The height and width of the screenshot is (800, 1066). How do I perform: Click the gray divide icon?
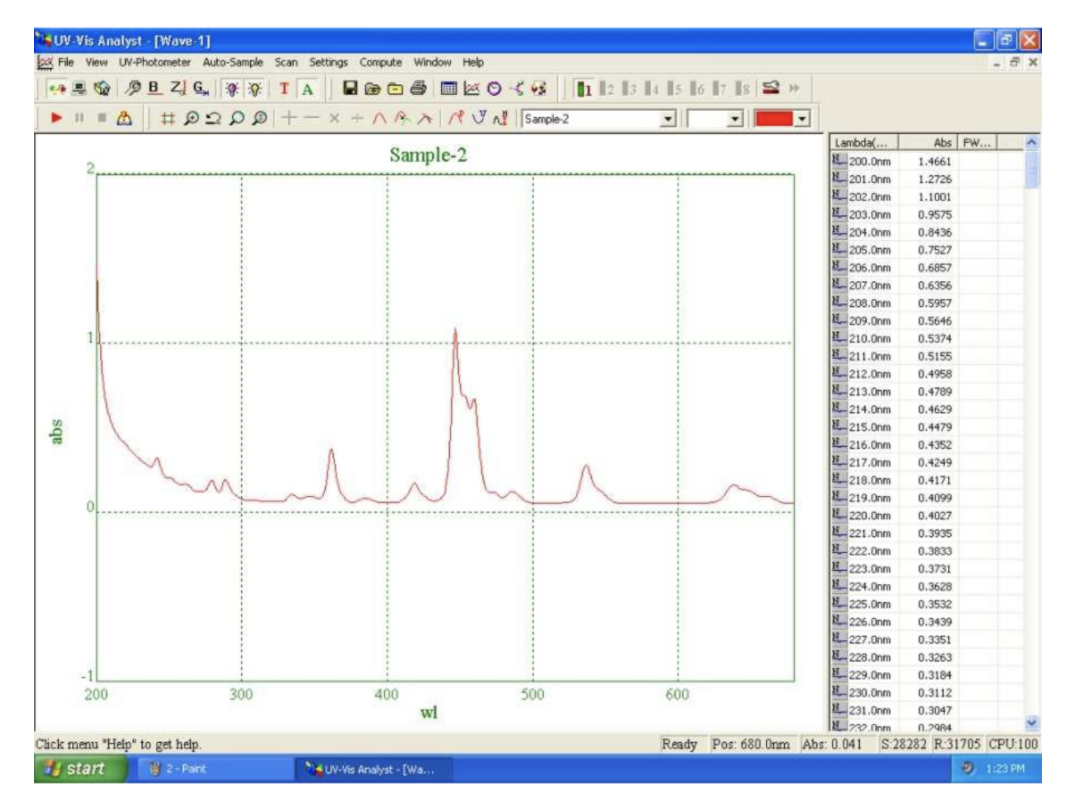pyautogui.click(x=357, y=119)
